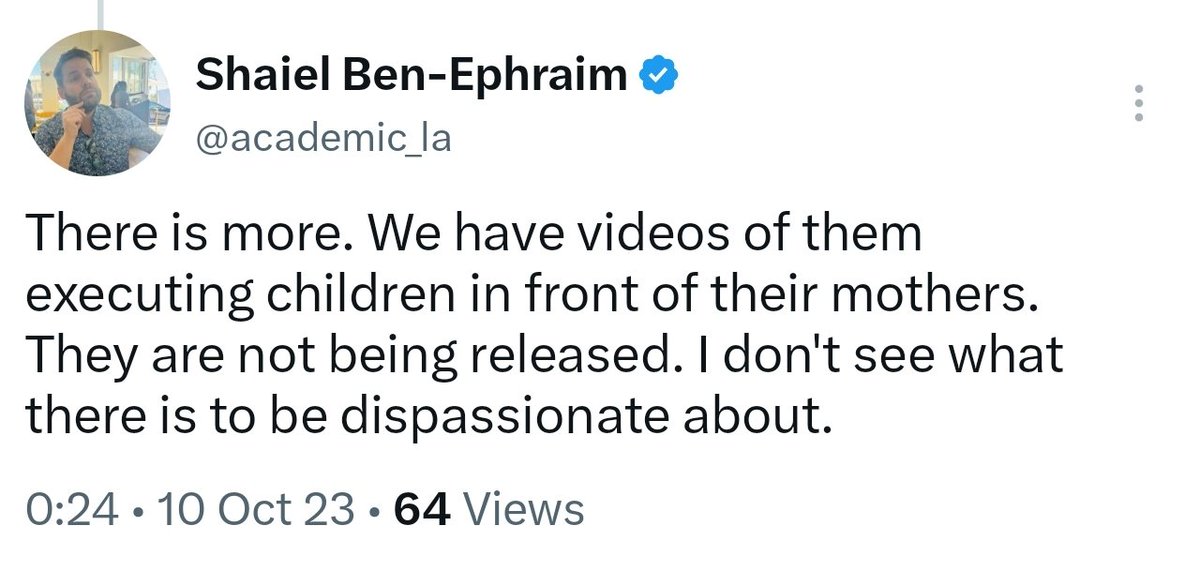Click the blue verified checkmark badge
This screenshot has height=571, width=1200.
660,76
